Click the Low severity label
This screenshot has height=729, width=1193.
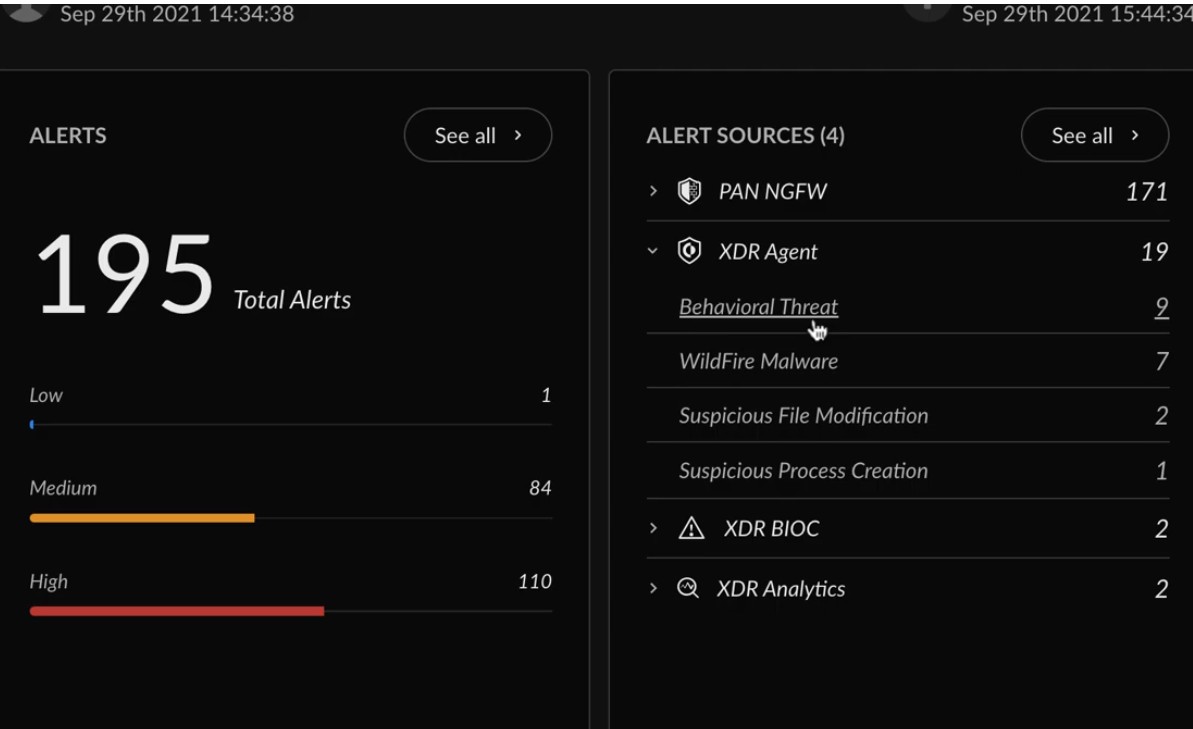point(46,395)
